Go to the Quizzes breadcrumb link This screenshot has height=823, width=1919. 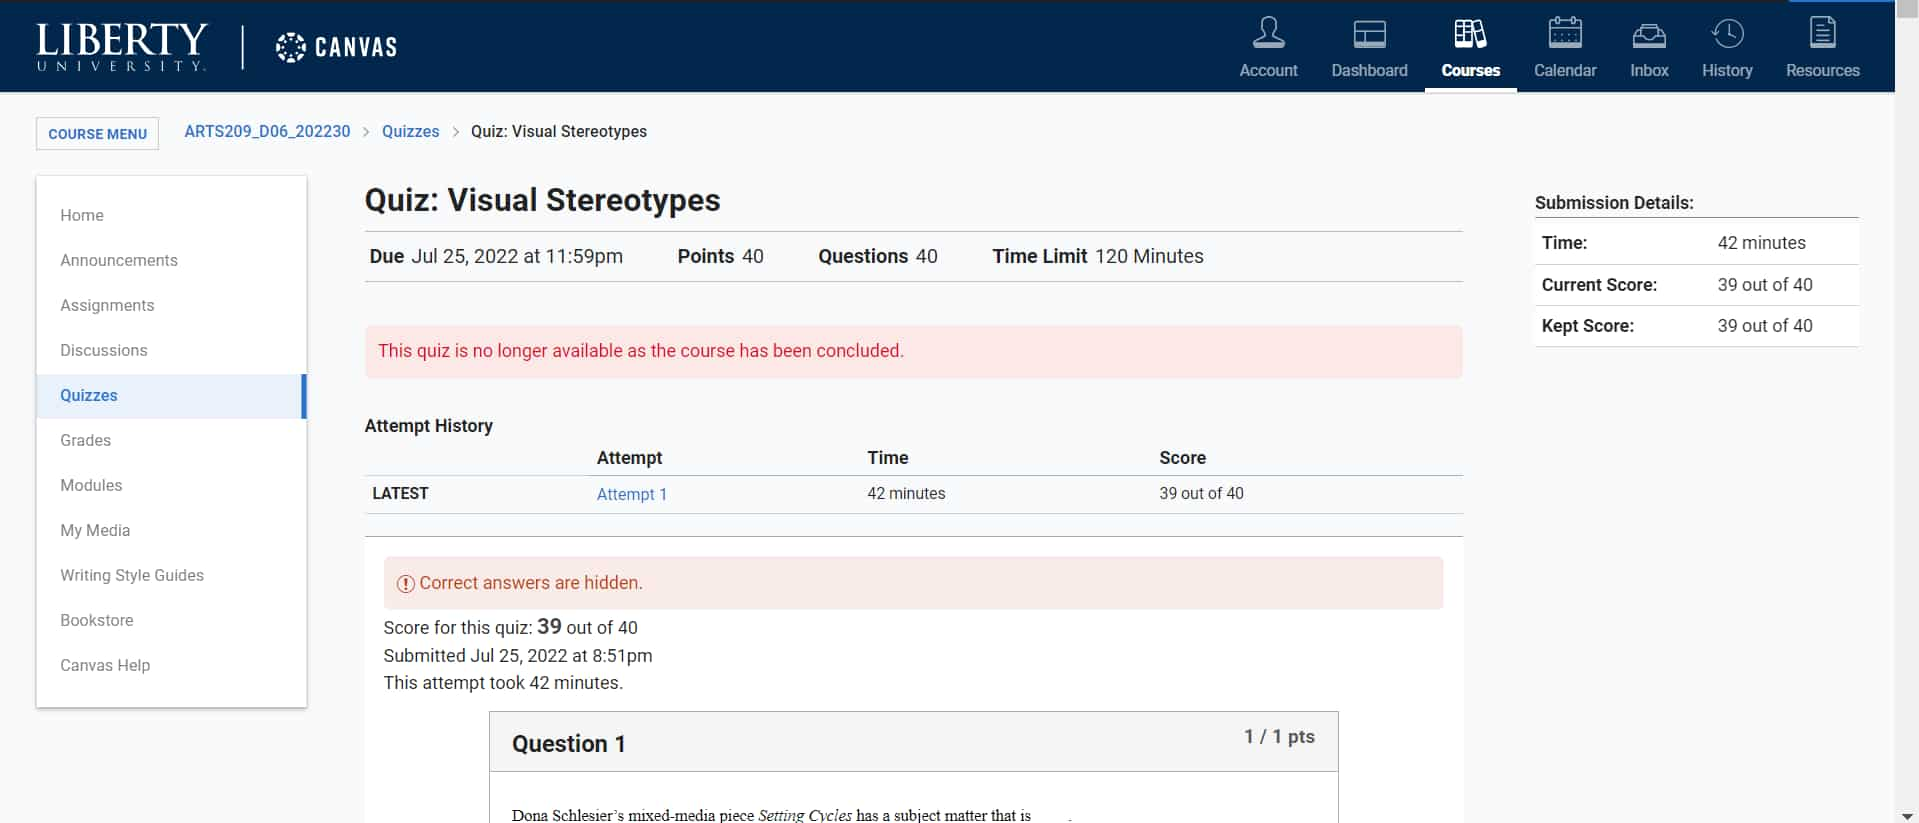click(410, 131)
